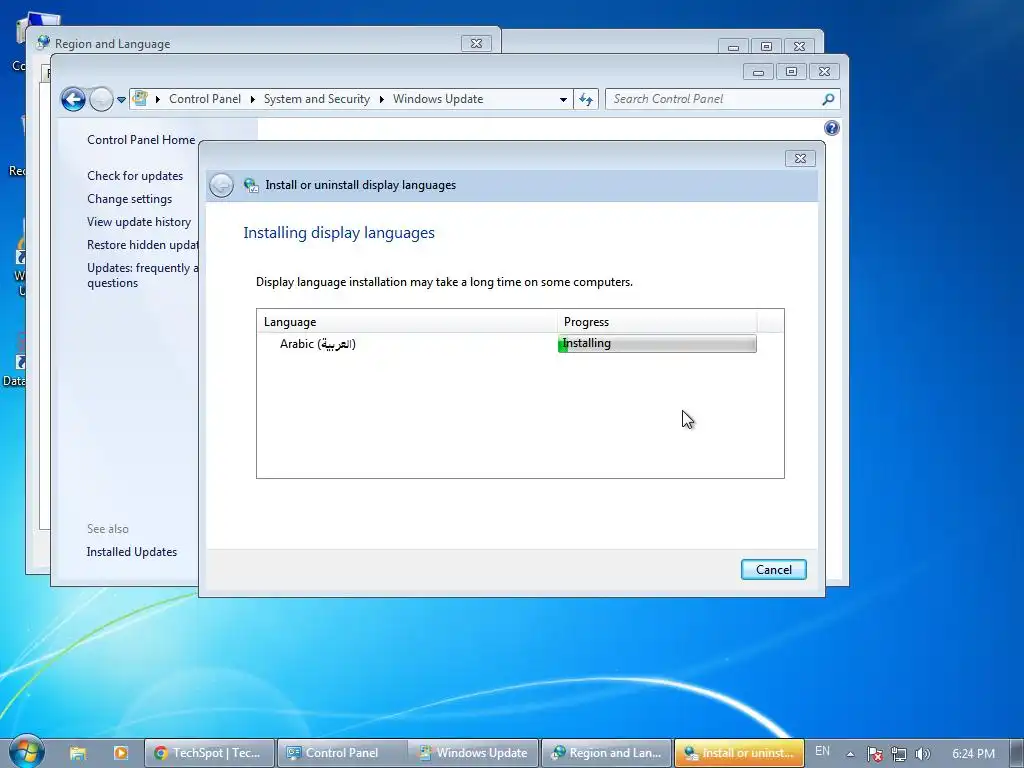Switch to TechSpot Chrome taskbar button
Image resolution: width=1024 pixels, height=768 pixels.
point(209,753)
